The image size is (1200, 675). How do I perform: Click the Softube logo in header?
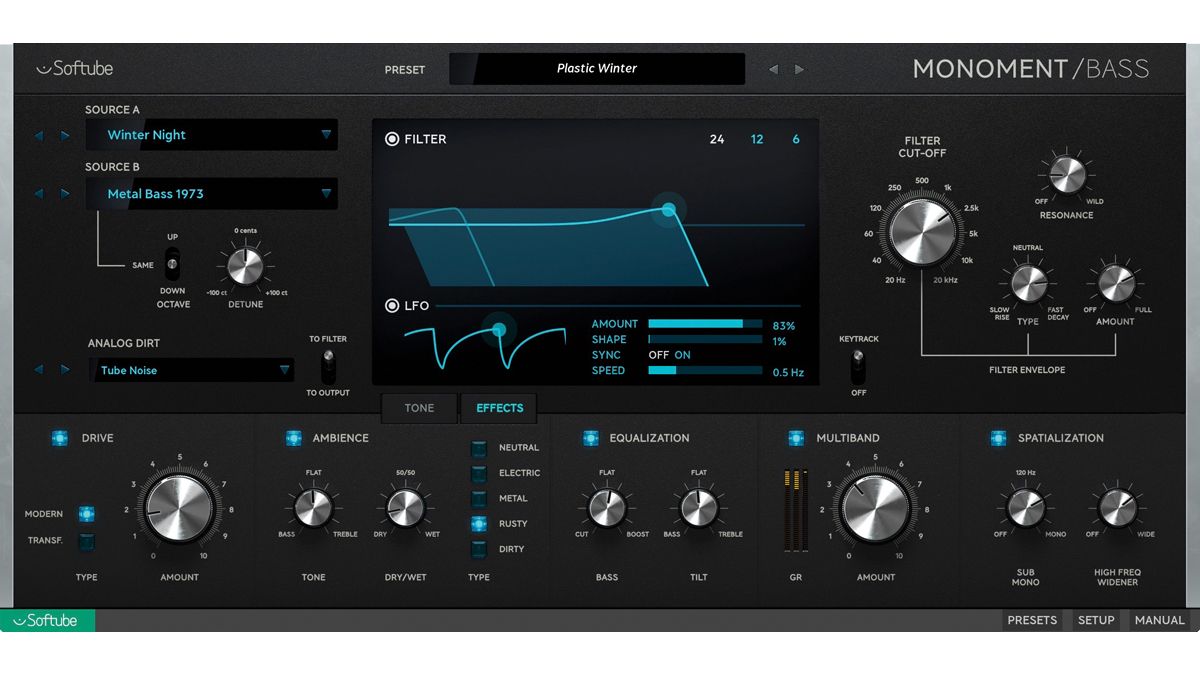tap(75, 69)
